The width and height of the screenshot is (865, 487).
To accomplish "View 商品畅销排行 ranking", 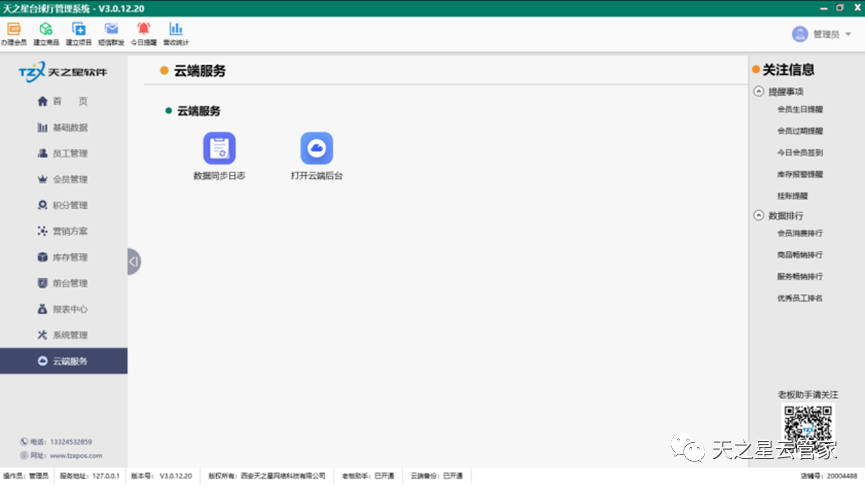I will point(800,255).
